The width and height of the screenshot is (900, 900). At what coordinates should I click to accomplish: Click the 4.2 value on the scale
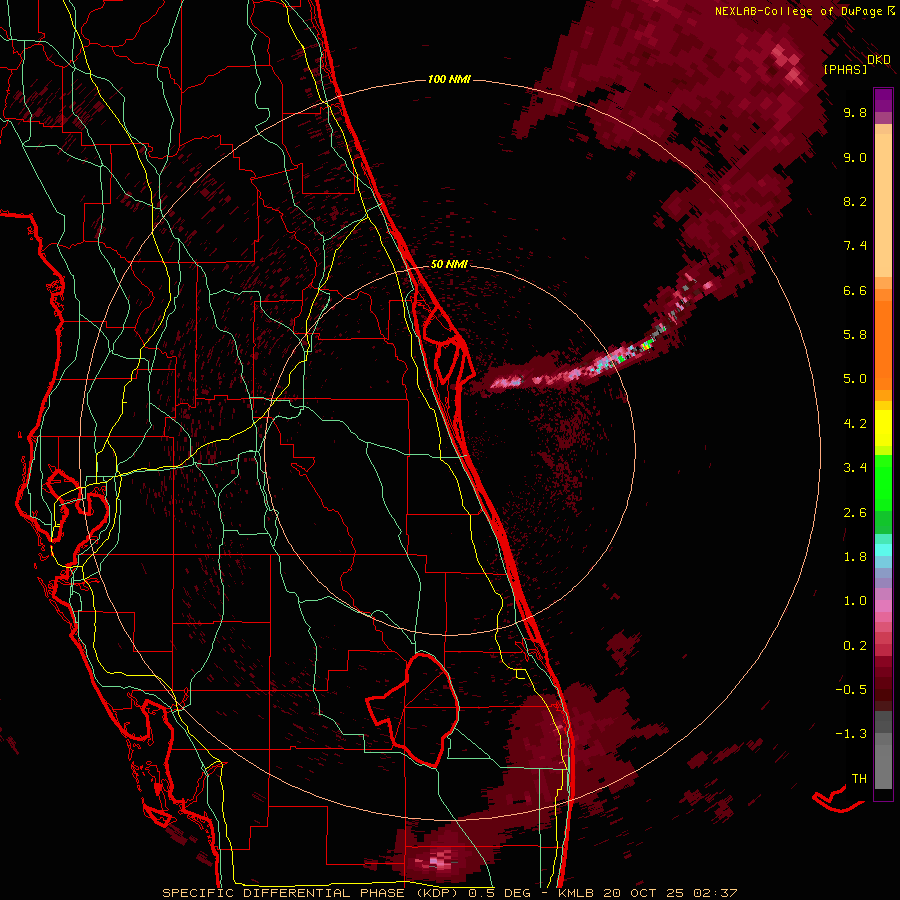pos(855,424)
